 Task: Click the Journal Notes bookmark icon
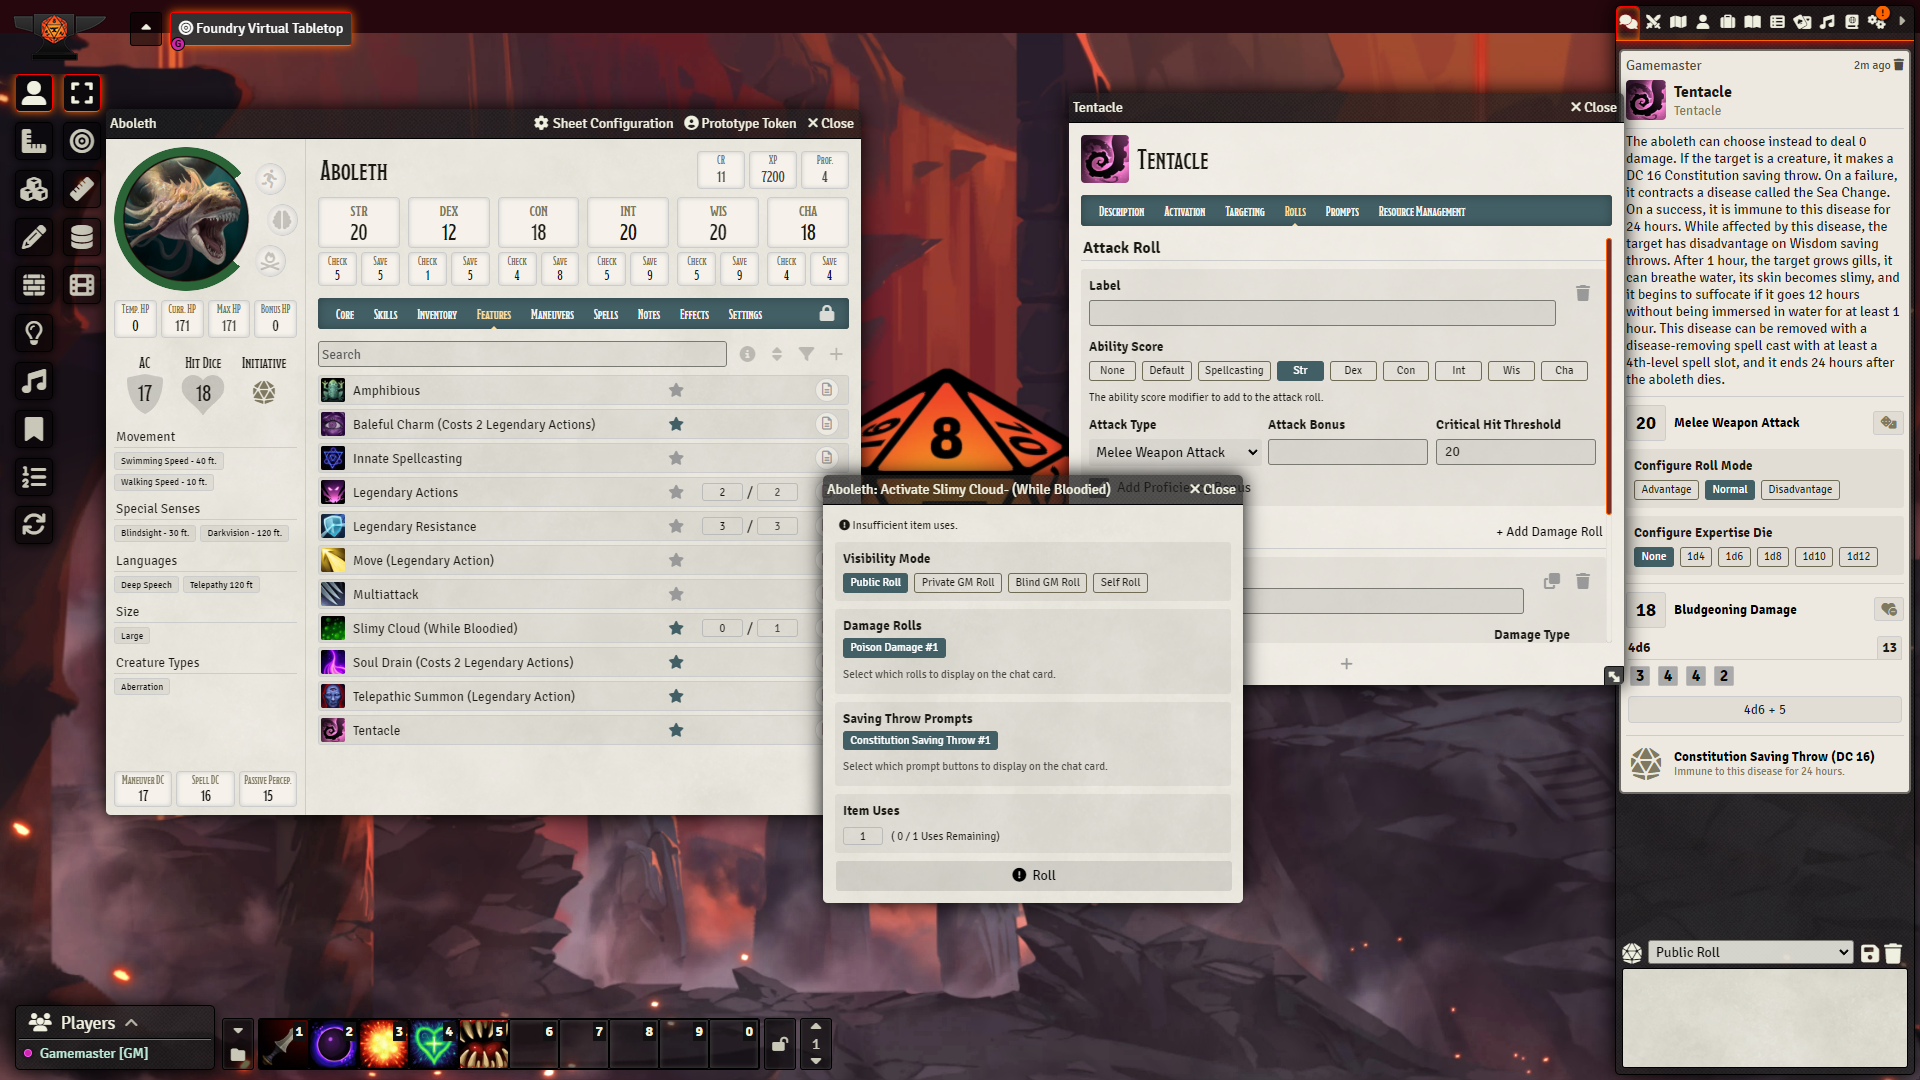coord(34,429)
